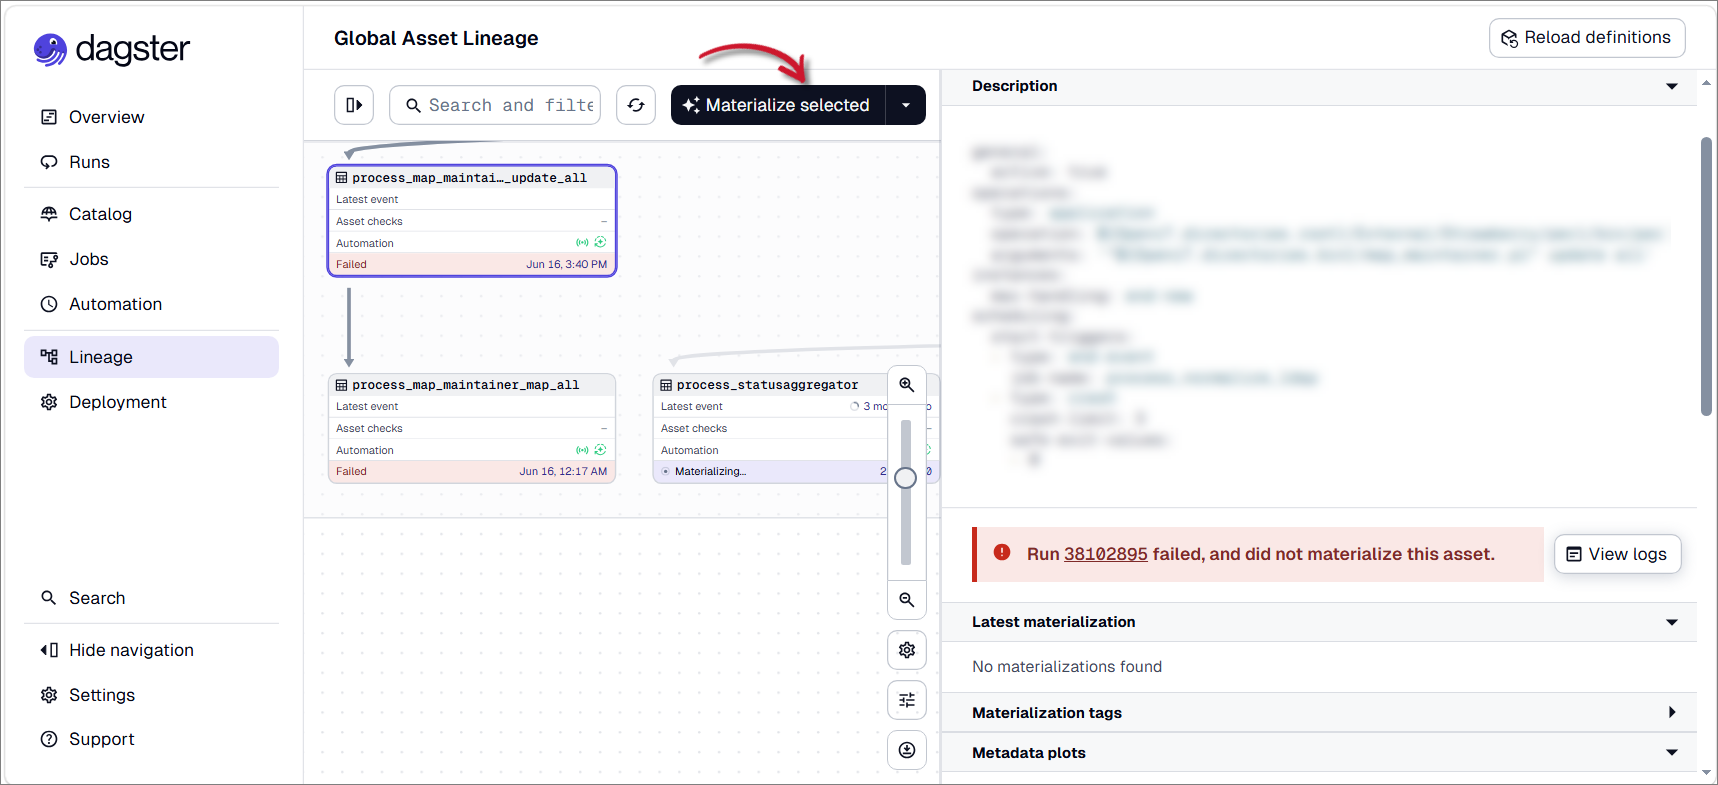
Task: Open graph layout options sliders button
Action: click(x=907, y=700)
